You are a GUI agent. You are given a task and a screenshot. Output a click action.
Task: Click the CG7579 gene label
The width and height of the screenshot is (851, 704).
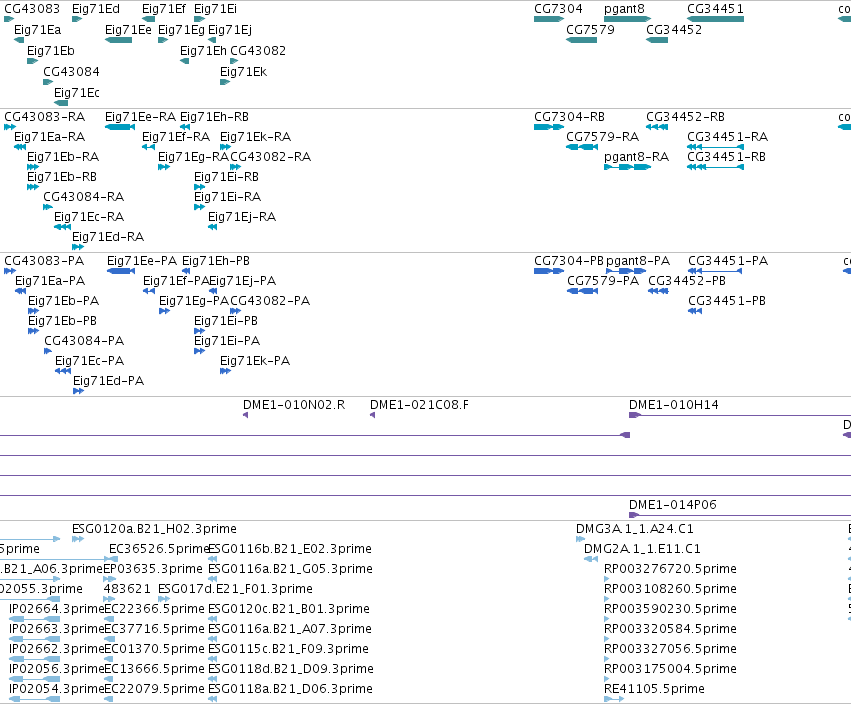(590, 30)
